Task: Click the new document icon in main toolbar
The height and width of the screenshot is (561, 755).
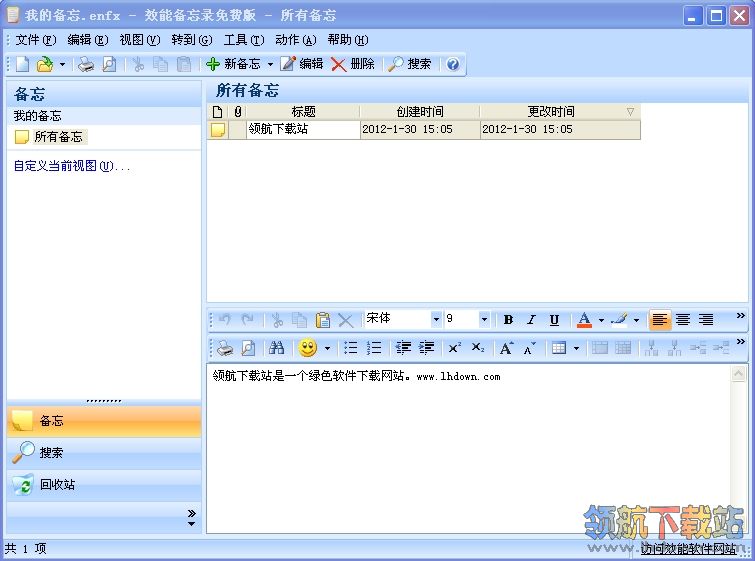Action: point(22,64)
